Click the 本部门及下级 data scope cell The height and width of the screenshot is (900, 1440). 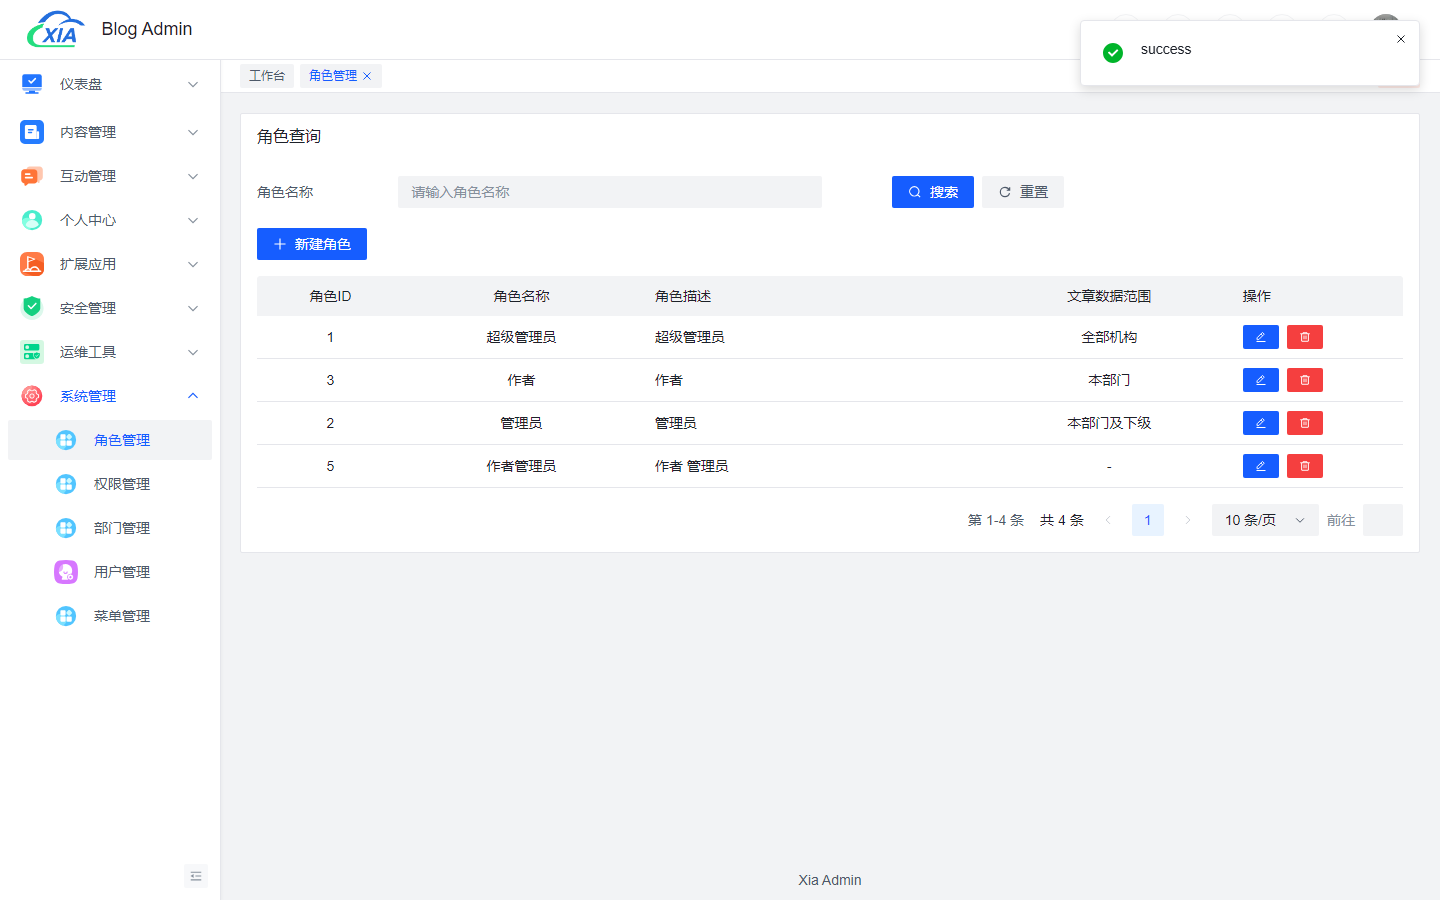pyautogui.click(x=1109, y=423)
